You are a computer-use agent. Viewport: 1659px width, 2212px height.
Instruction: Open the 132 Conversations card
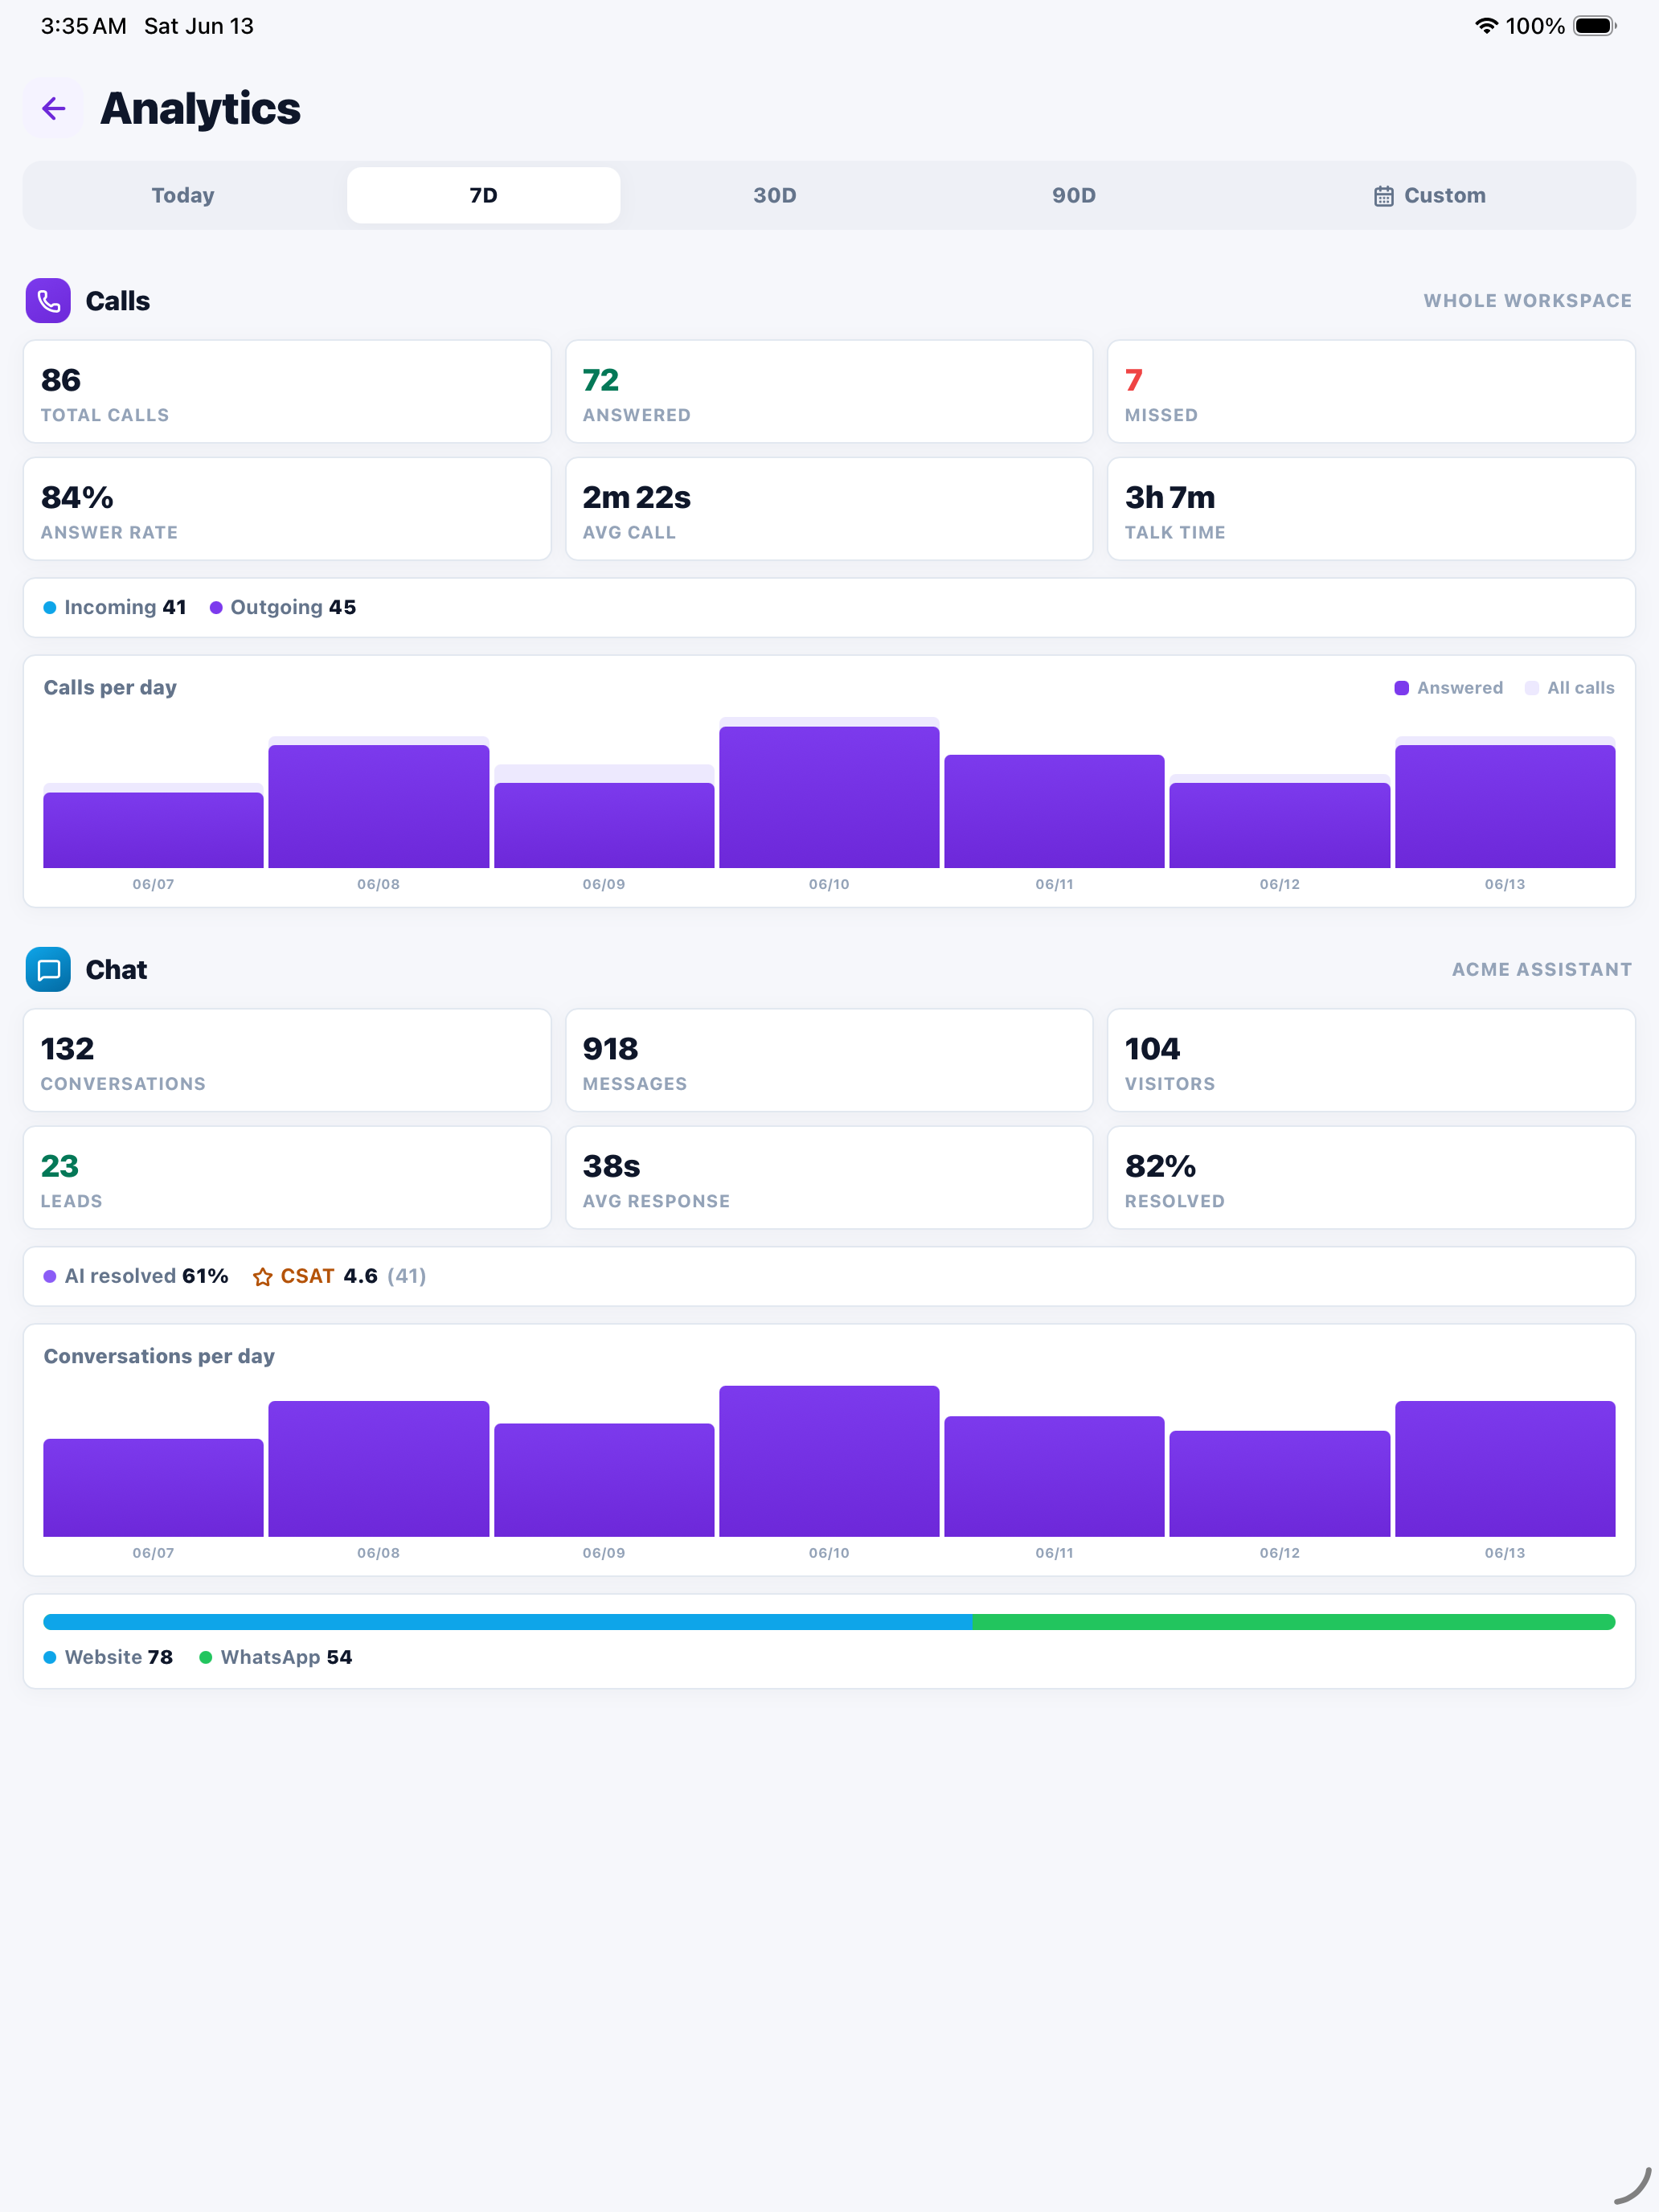(x=287, y=1060)
